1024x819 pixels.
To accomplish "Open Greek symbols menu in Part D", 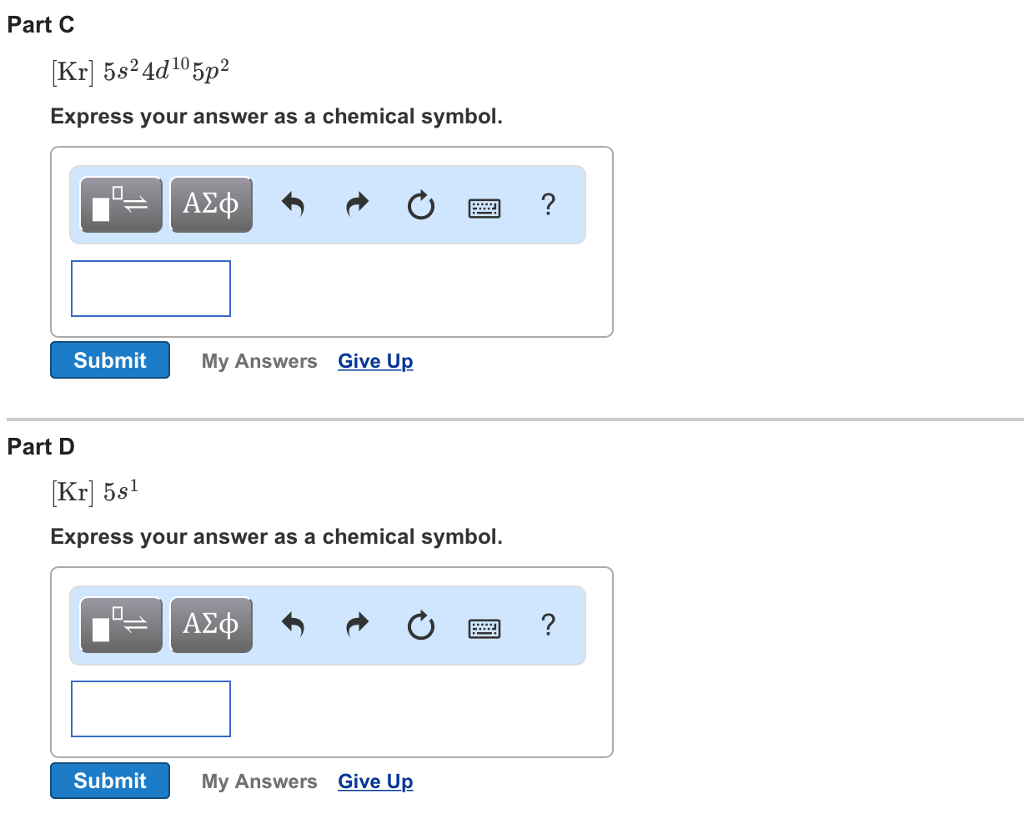I will [211, 625].
